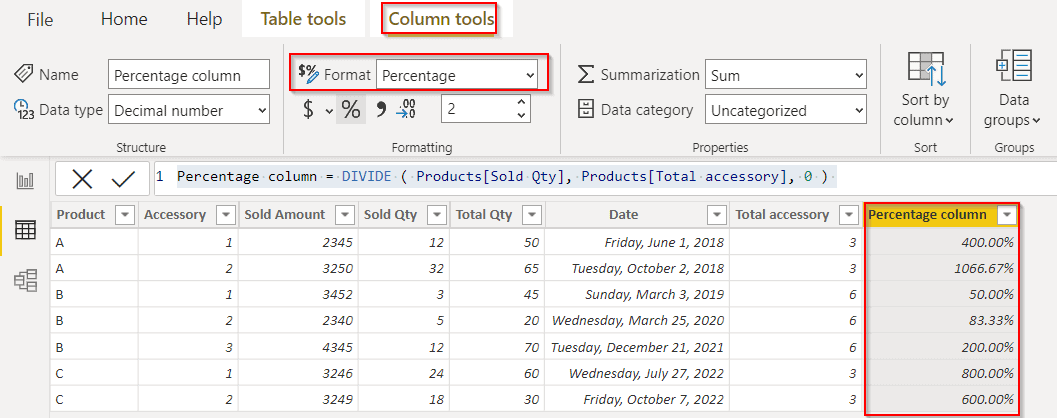1057x418 pixels.
Task: Cancel the formula with X button
Action: pyautogui.click(x=83, y=179)
